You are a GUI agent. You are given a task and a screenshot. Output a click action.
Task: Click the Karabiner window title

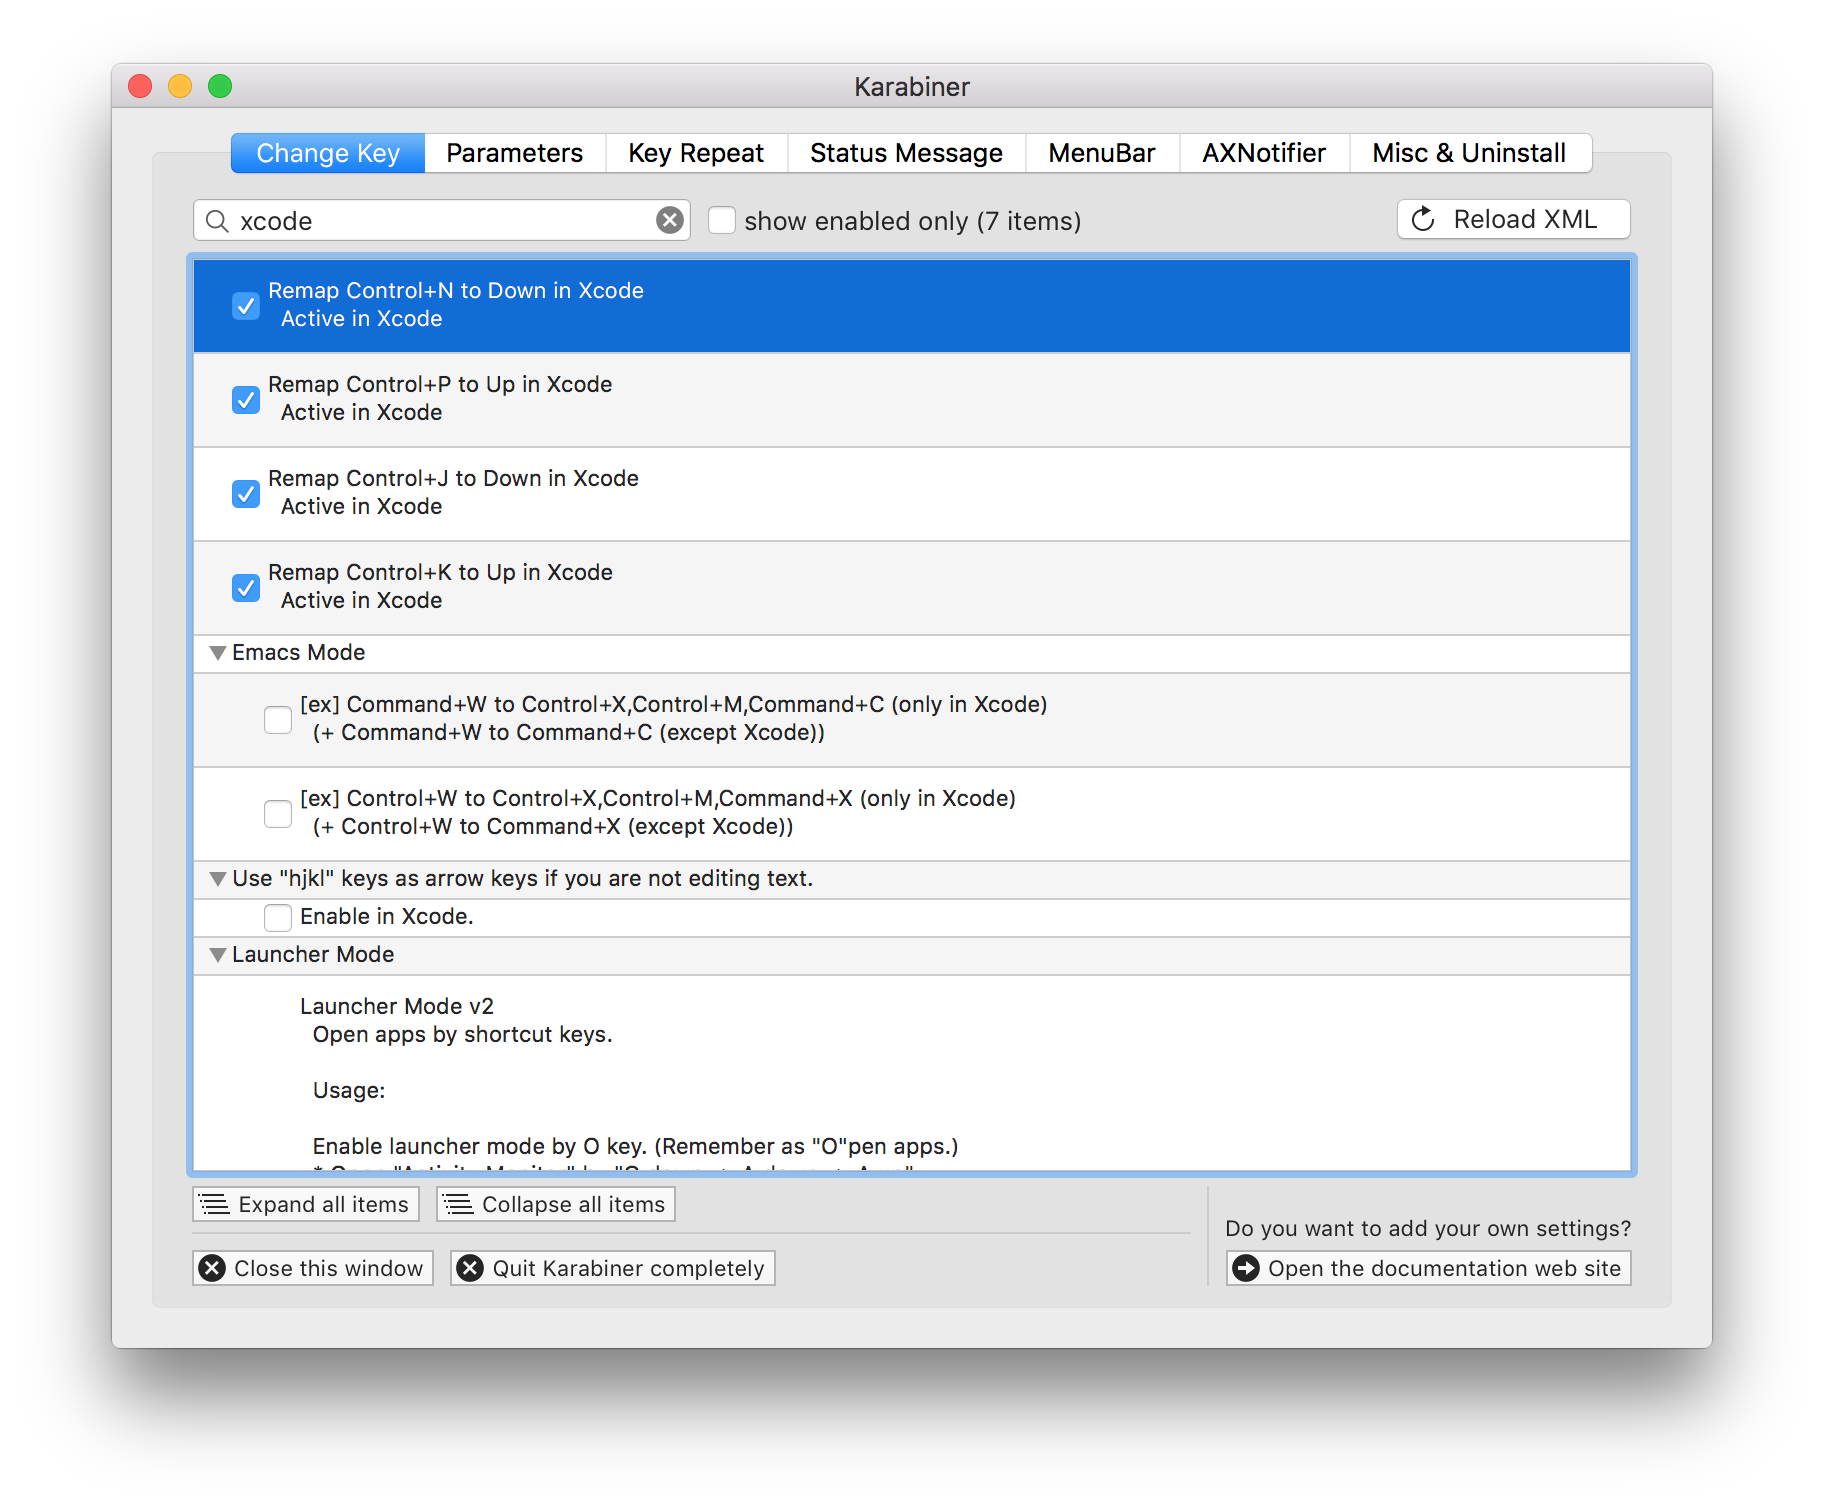[912, 87]
